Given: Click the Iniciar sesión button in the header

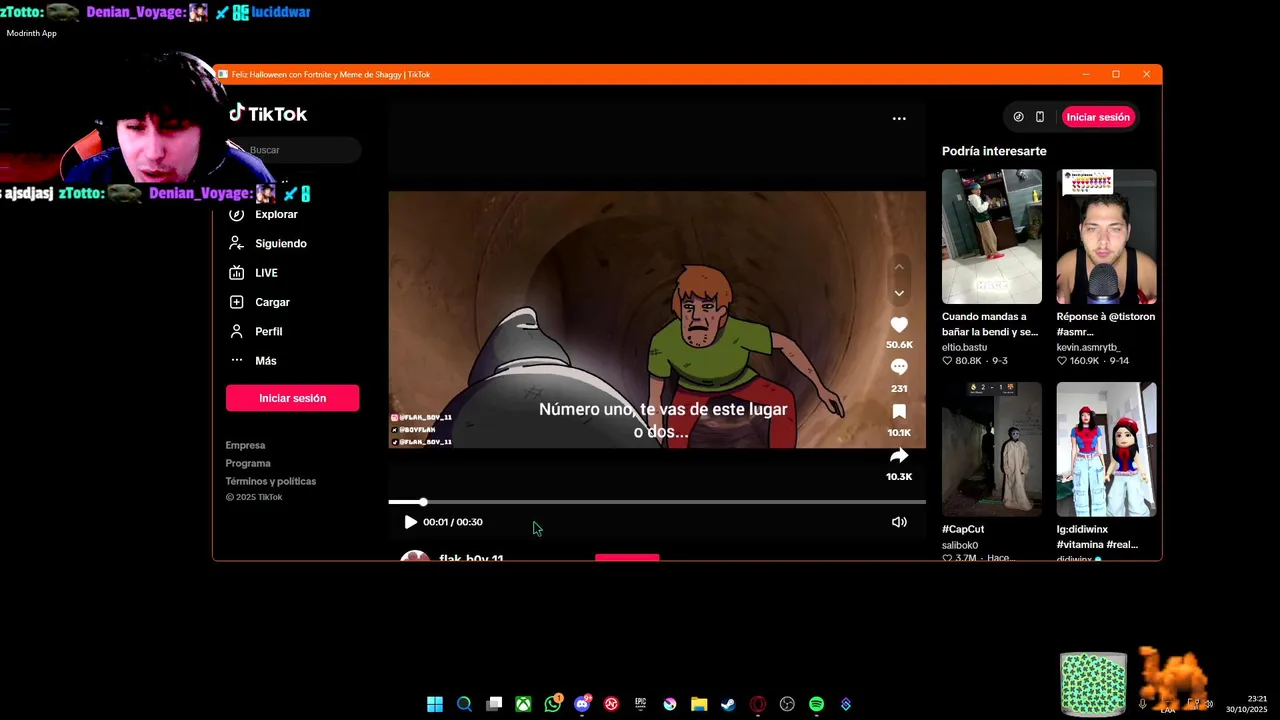Looking at the screenshot, I should [x=1098, y=117].
